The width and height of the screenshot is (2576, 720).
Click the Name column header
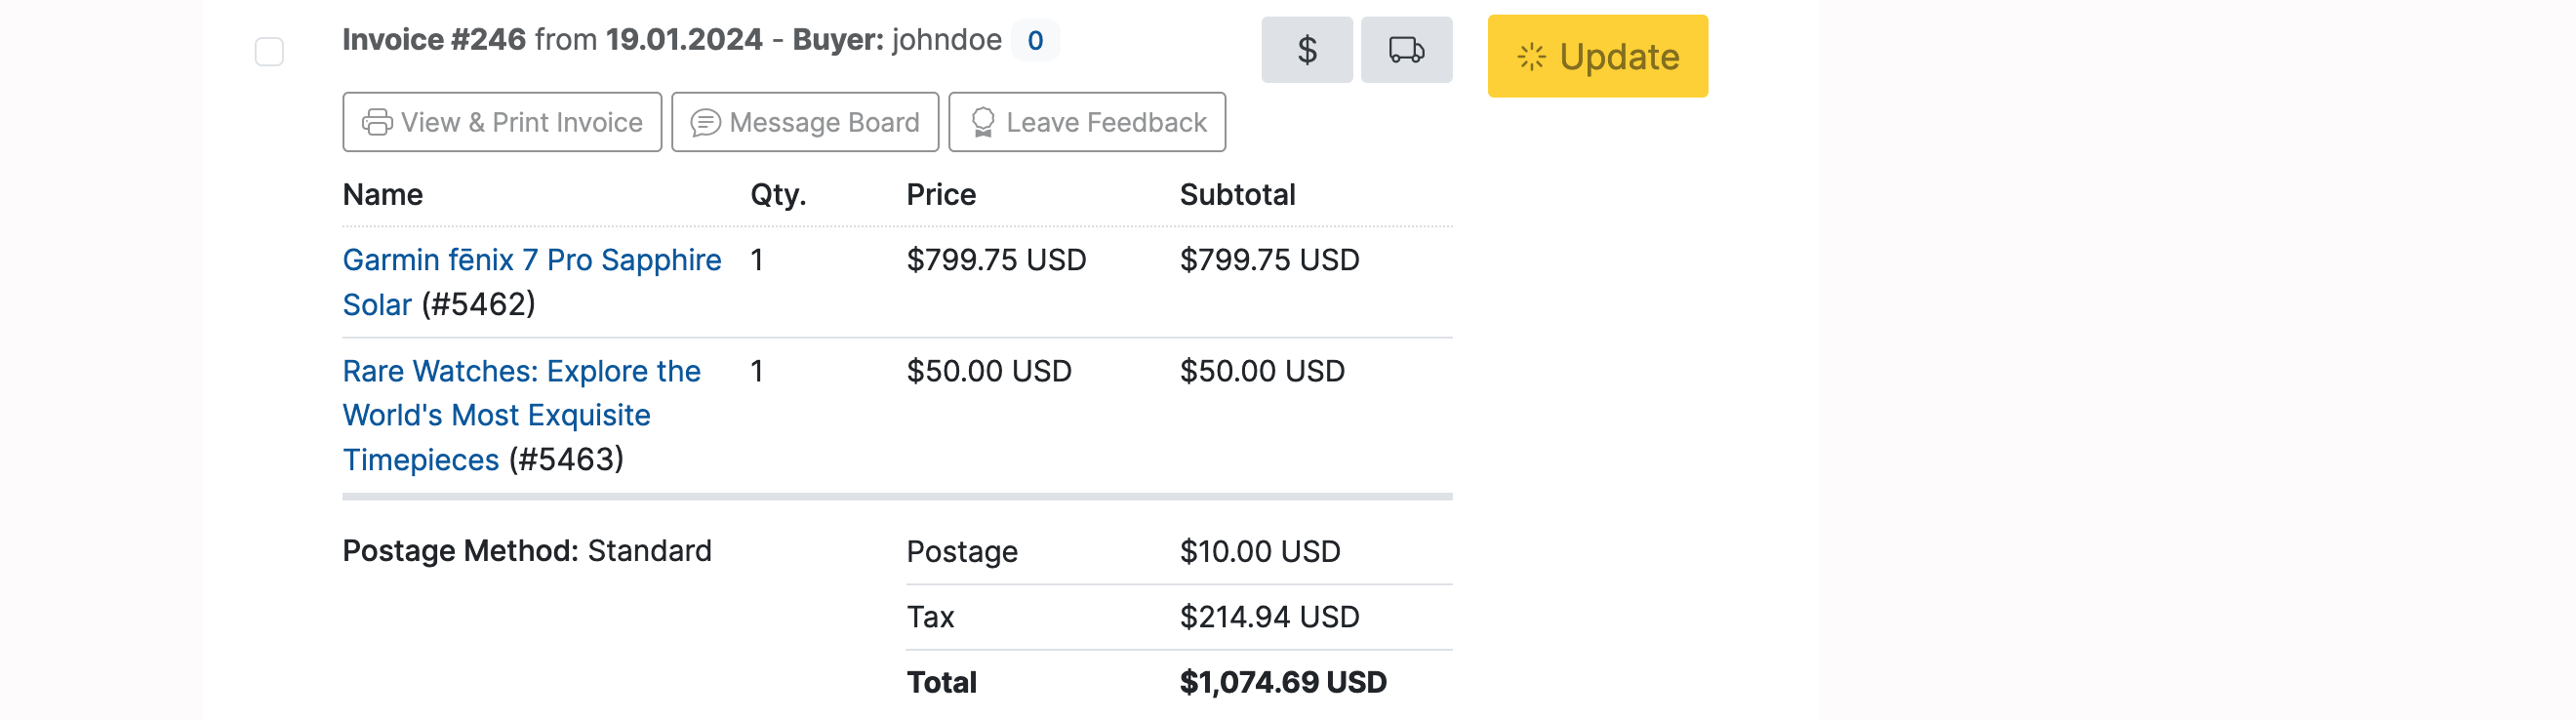point(382,194)
